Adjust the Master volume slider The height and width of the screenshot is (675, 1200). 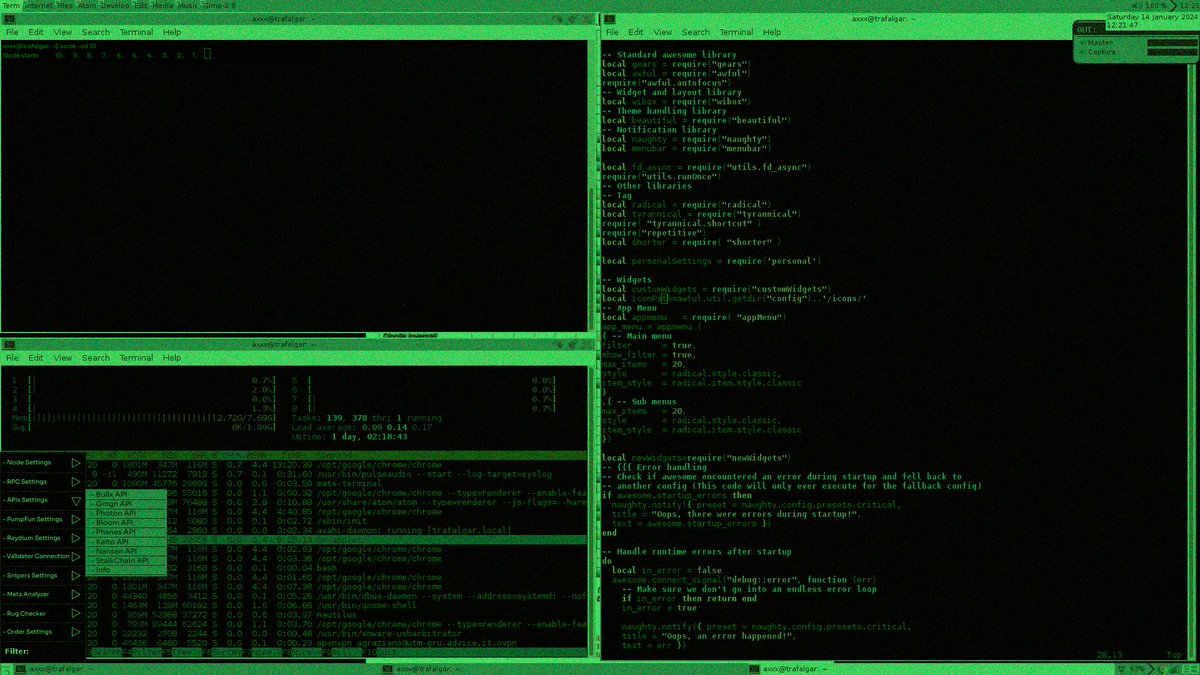pos(1171,42)
